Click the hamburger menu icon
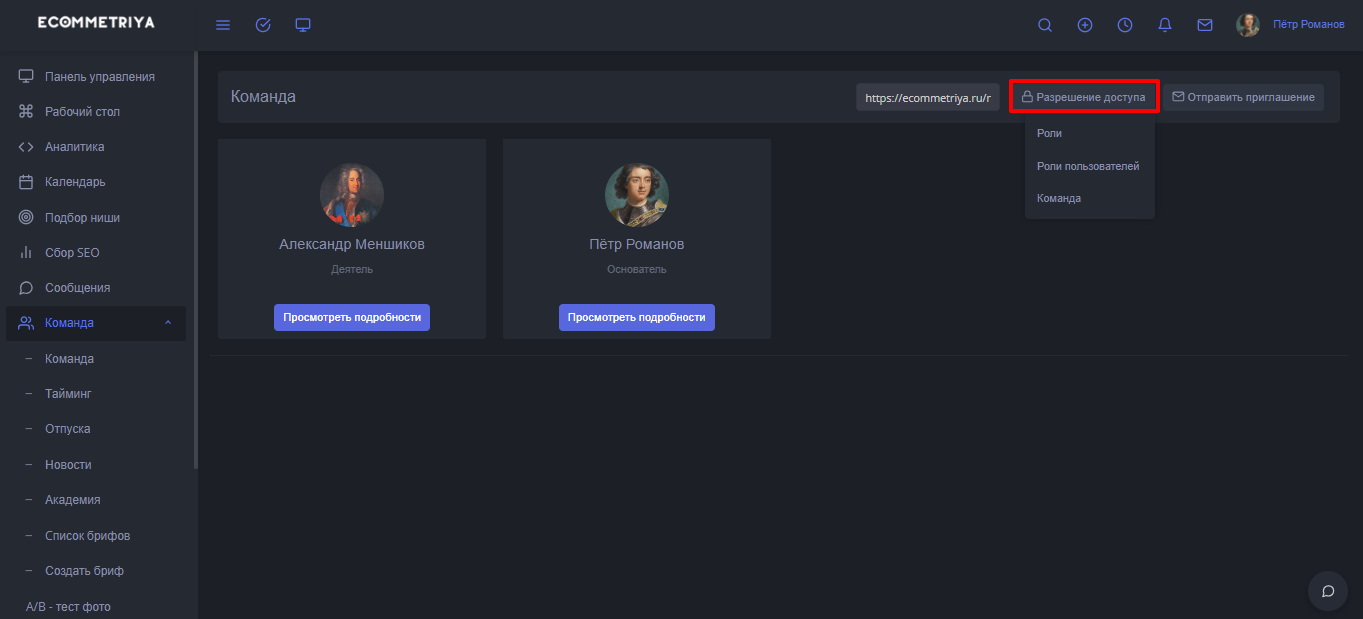 [x=223, y=25]
